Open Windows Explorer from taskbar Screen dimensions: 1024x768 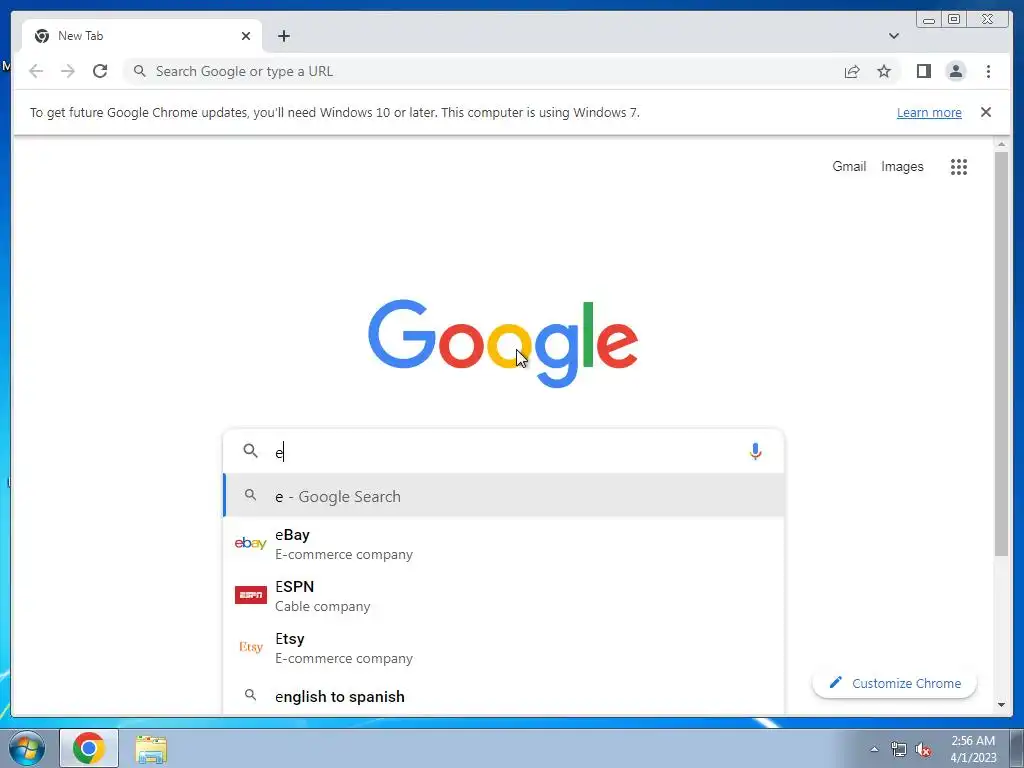151,749
